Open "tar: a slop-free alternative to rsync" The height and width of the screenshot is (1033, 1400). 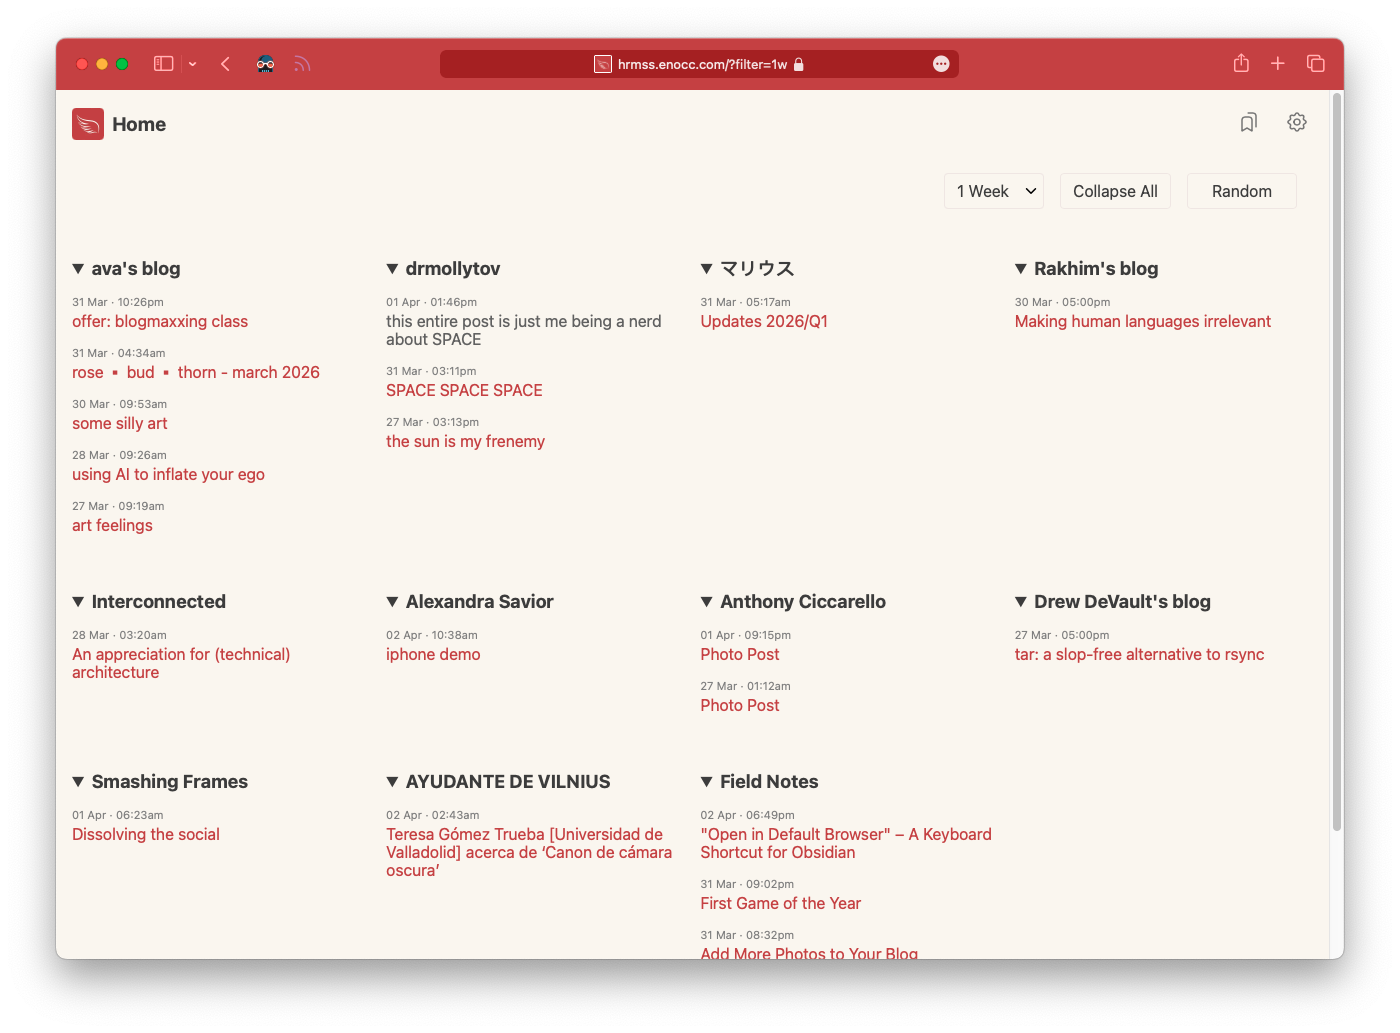point(1139,654)
